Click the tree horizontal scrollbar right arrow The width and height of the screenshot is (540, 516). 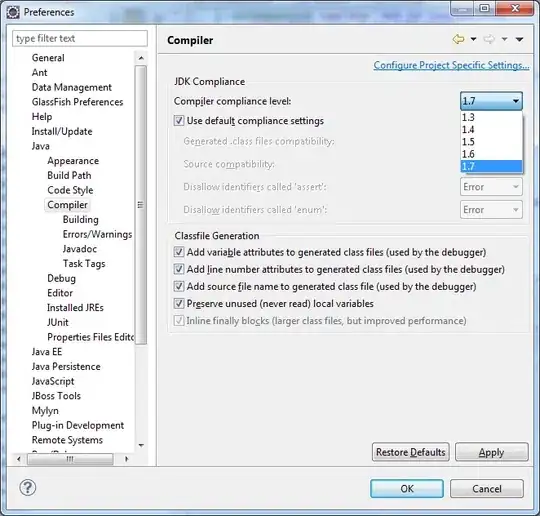[127, 459]
